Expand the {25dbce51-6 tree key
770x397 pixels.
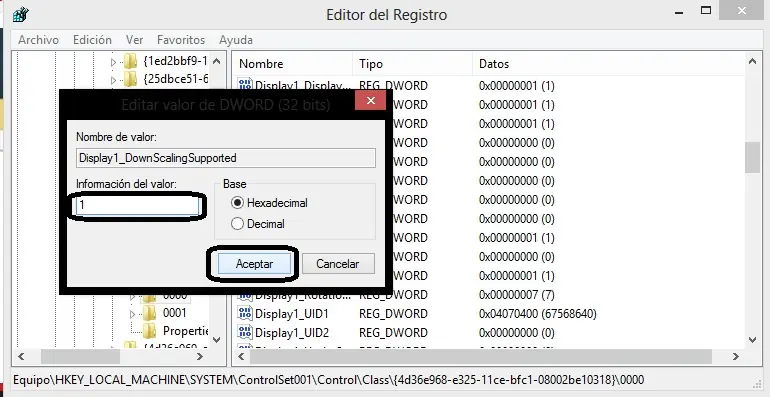click(x=113, y=80)
